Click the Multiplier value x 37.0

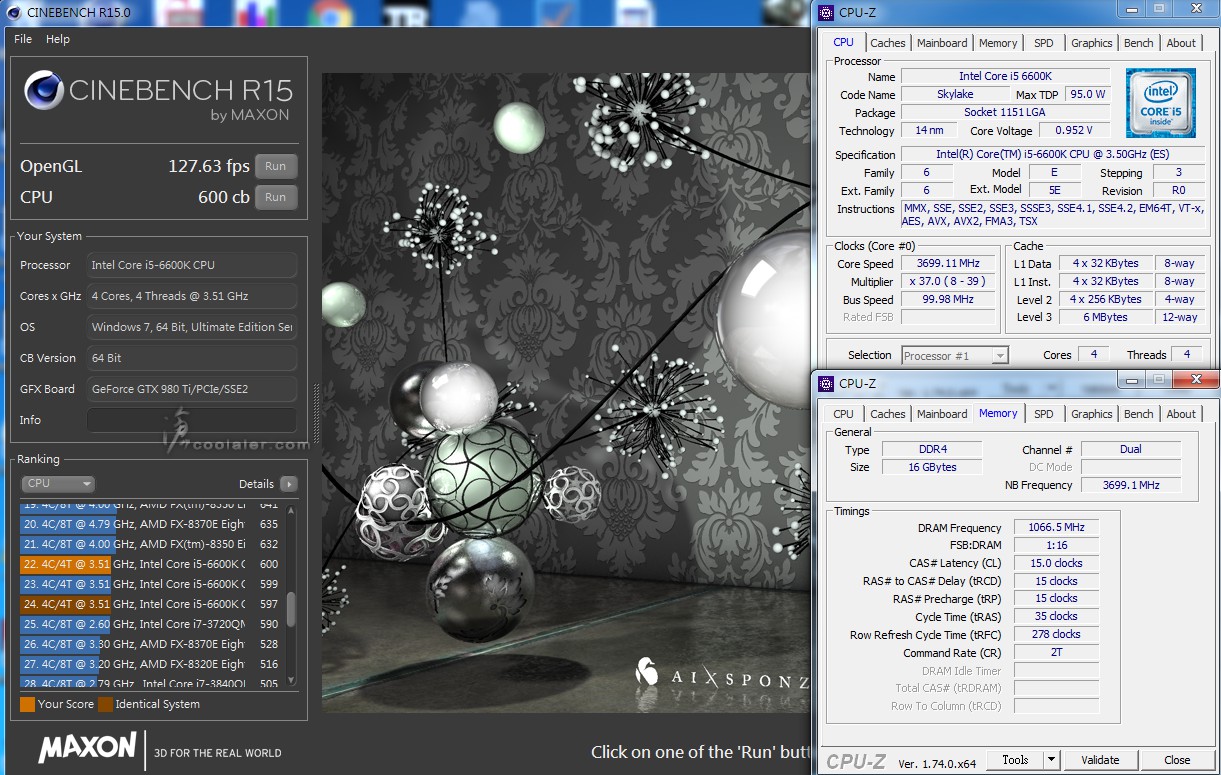pyautogui.click(x=950, y=282)
